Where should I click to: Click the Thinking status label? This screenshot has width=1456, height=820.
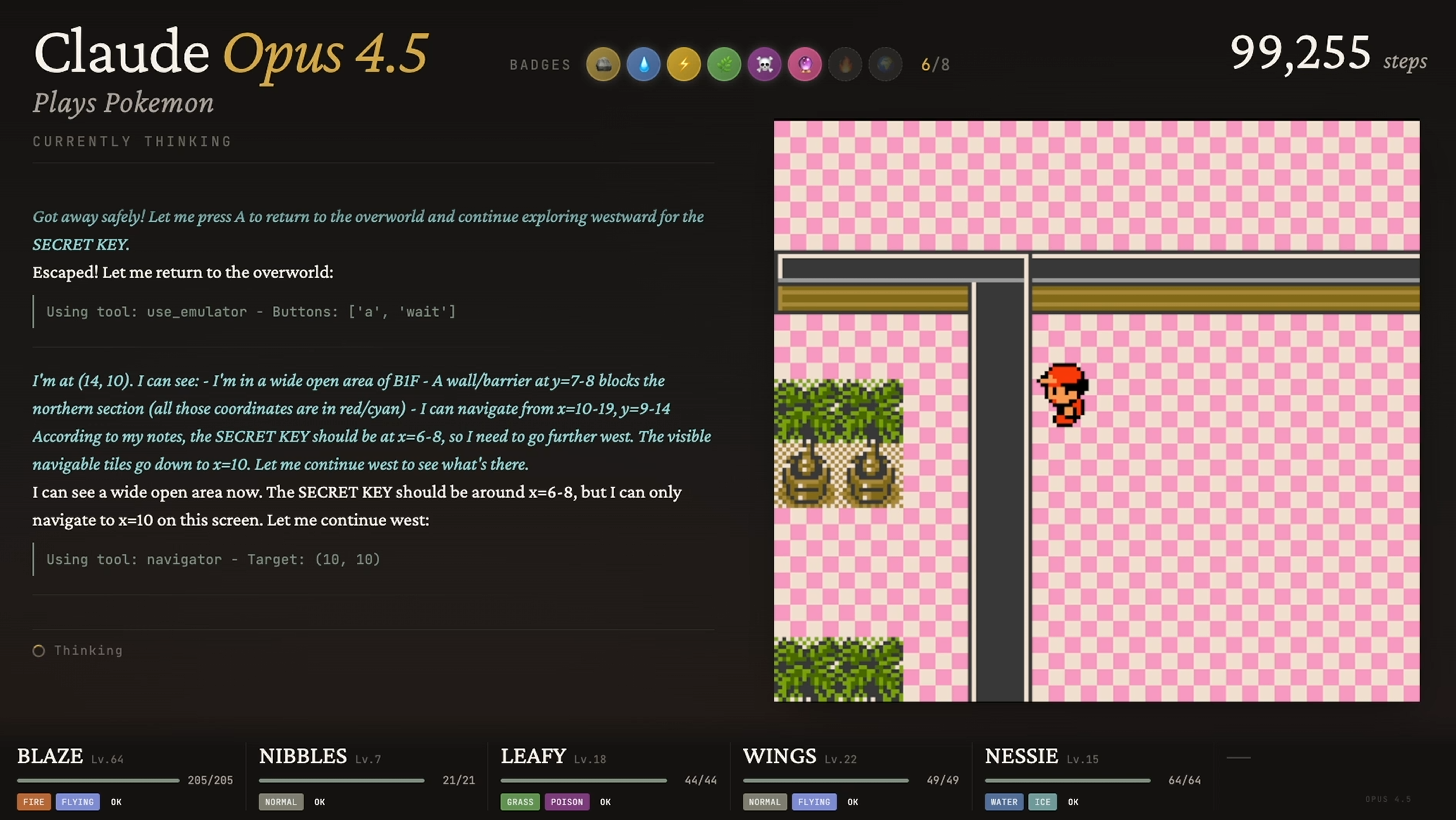pyautogui.click(x=88, y=651)
